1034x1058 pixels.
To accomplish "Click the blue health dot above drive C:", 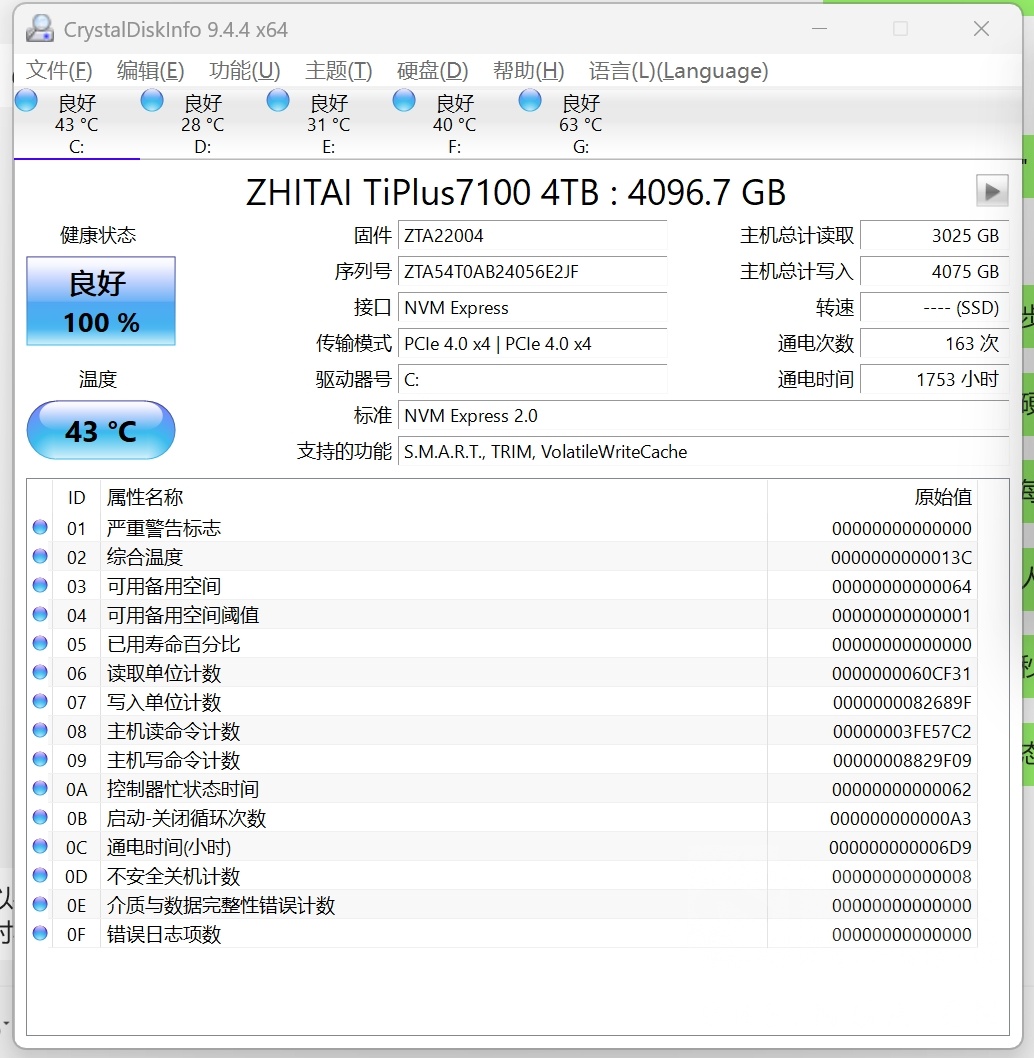I will point(25,100).
